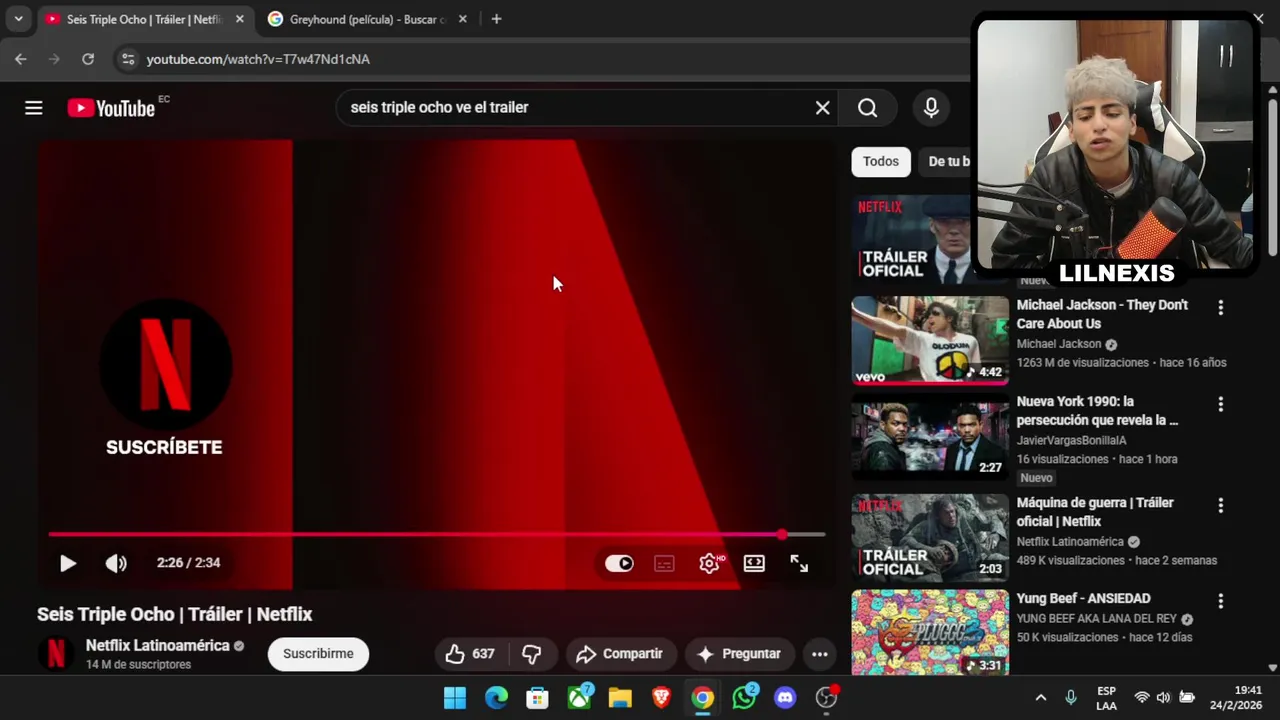The height and width of the screenshot is (720, 1280).
Task: Open Yung Beef ANSIEDAD thumbnail
Action: 930,633
